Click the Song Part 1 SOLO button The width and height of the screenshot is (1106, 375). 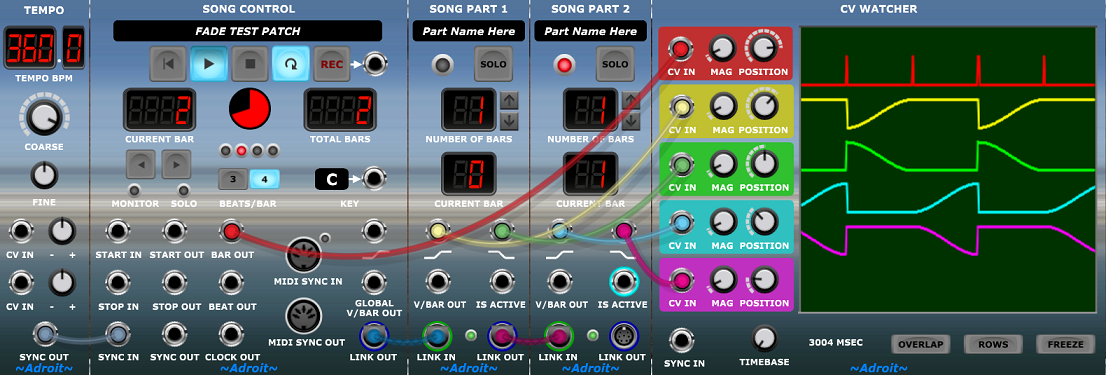pyautogui.click(x=493, y=64)
